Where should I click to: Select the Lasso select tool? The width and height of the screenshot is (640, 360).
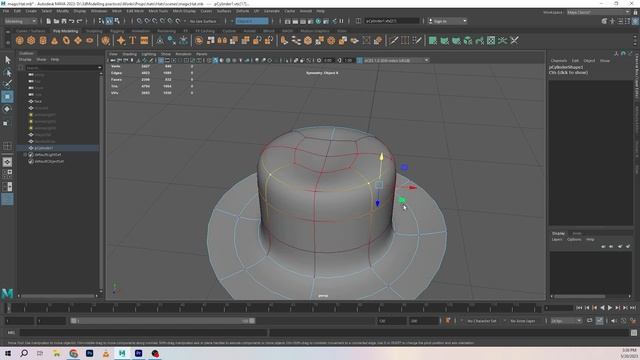coord(7,73)
